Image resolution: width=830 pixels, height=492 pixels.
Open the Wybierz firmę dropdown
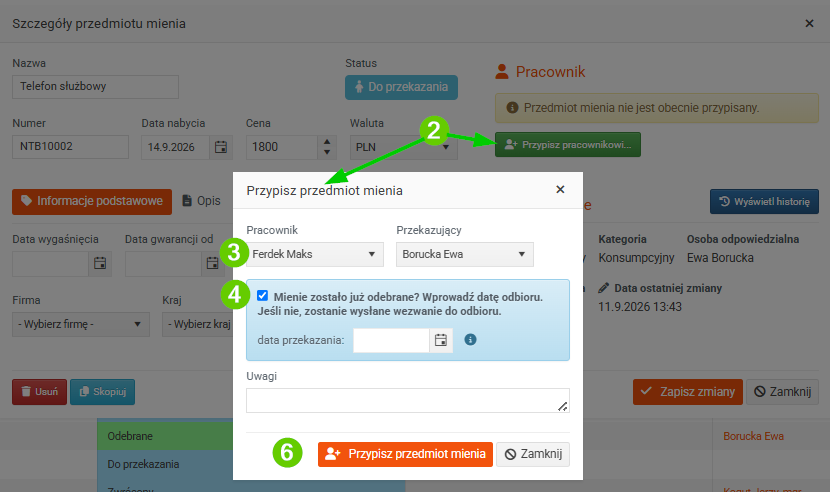click(x=81, y=324)
